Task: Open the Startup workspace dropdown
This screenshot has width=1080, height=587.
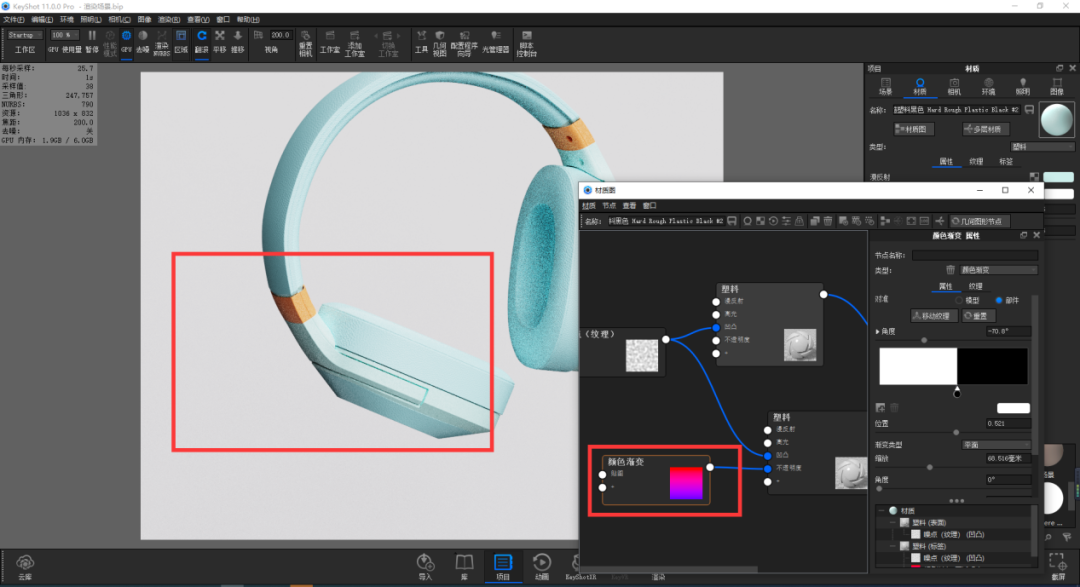Action: click(25, 35)
